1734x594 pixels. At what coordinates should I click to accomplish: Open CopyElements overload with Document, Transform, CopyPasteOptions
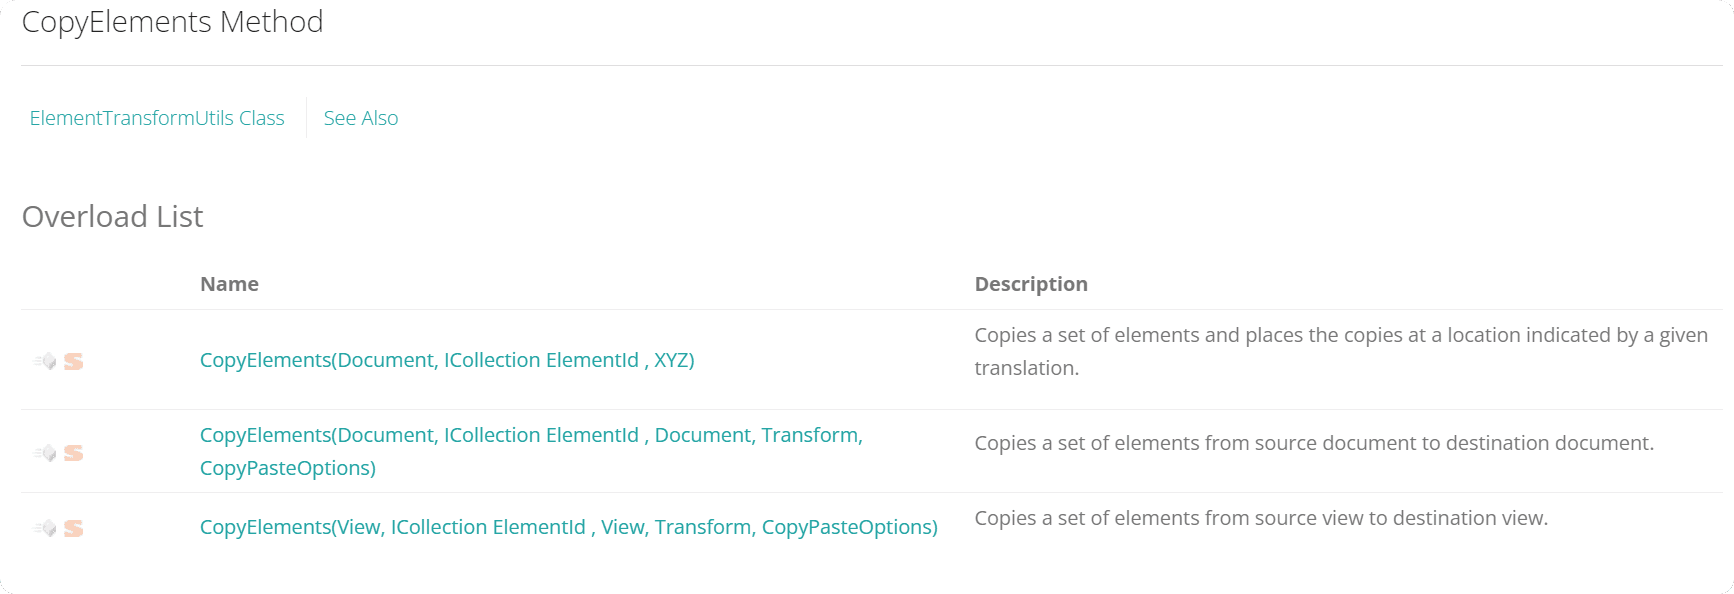pyautogui.click(x=531, y=451)
